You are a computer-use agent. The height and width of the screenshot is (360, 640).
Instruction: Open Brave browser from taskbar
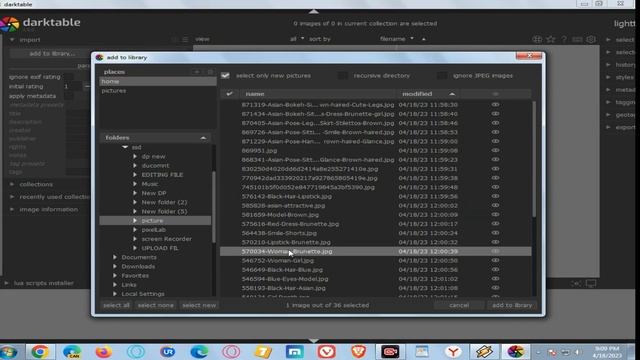point(358,351)
